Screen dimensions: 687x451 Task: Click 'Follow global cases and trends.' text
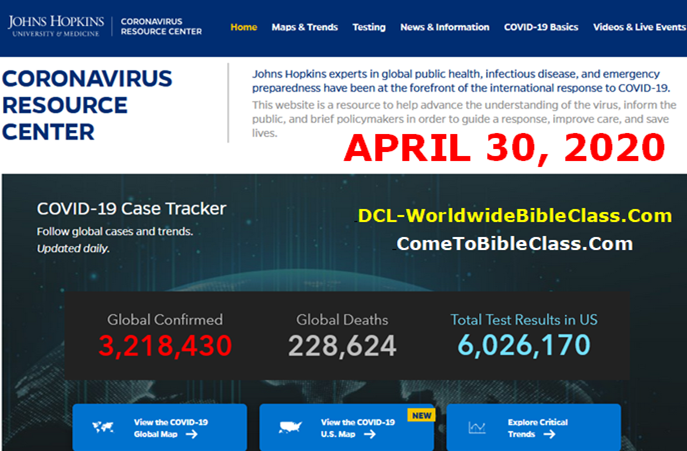115,231
